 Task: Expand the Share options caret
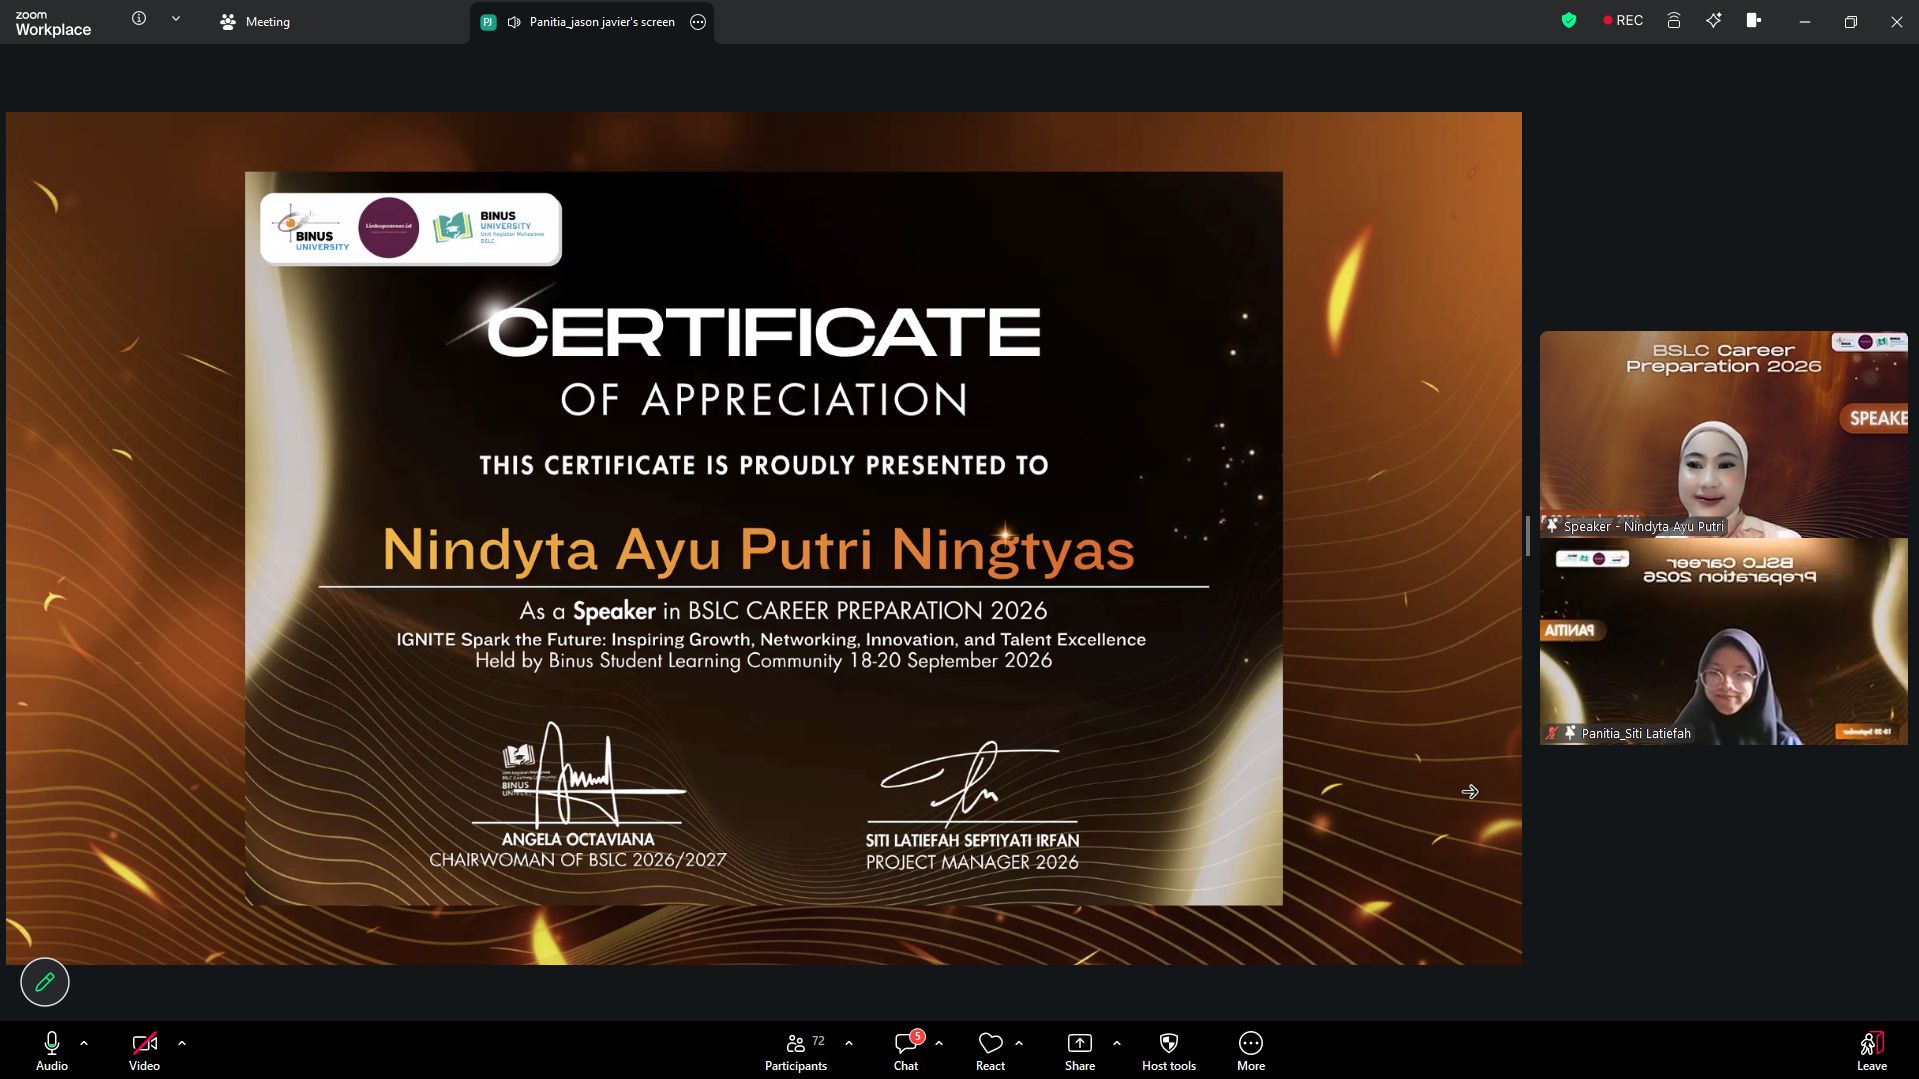1117,1043
